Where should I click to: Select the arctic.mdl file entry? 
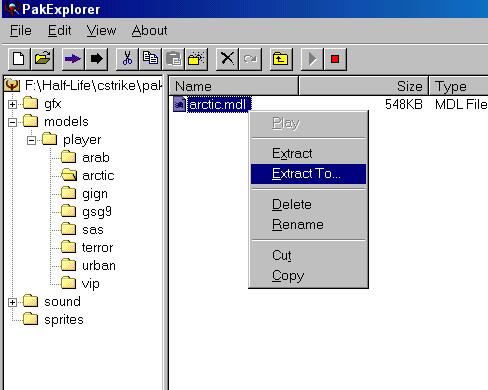[217, 105]
